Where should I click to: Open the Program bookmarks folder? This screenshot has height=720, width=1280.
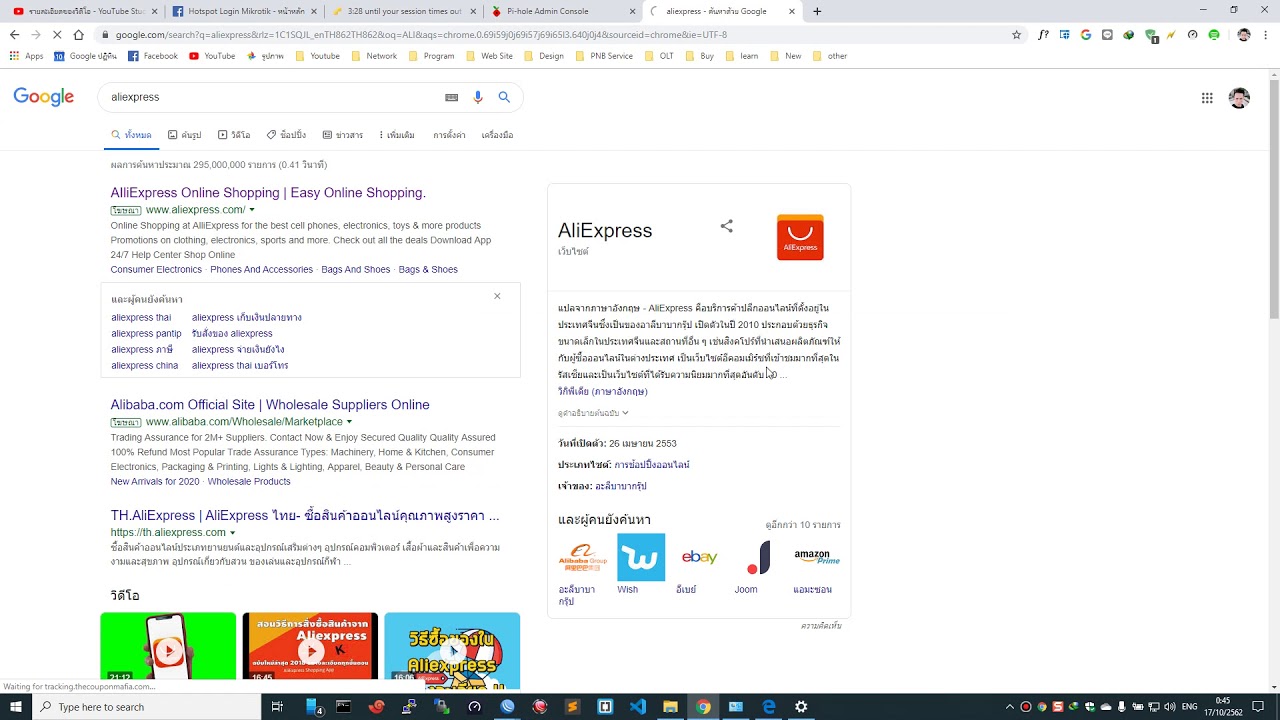(x=431, y=56)
